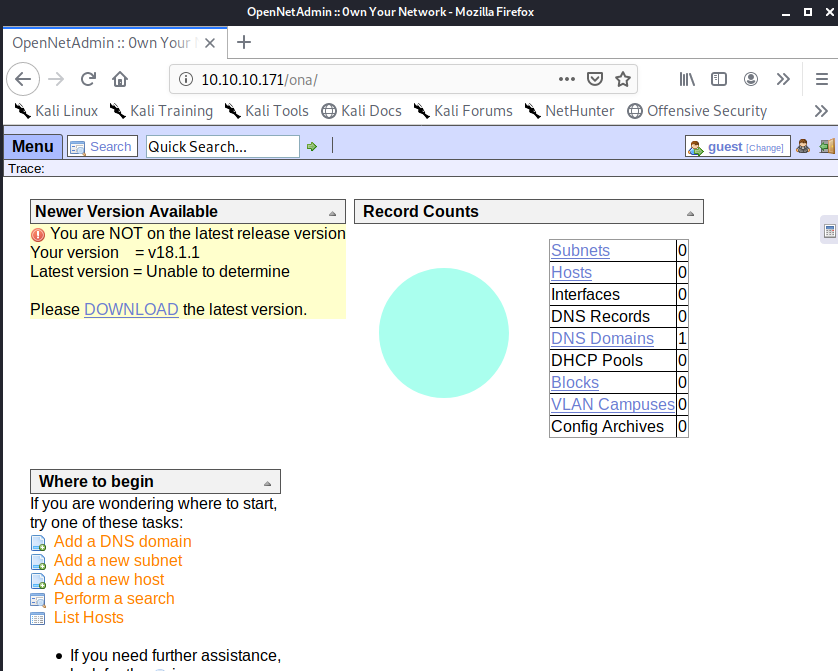This screenshot has width=838, height=671.
Task: Open the calculator side tab icon
Action: coord(829,231)
